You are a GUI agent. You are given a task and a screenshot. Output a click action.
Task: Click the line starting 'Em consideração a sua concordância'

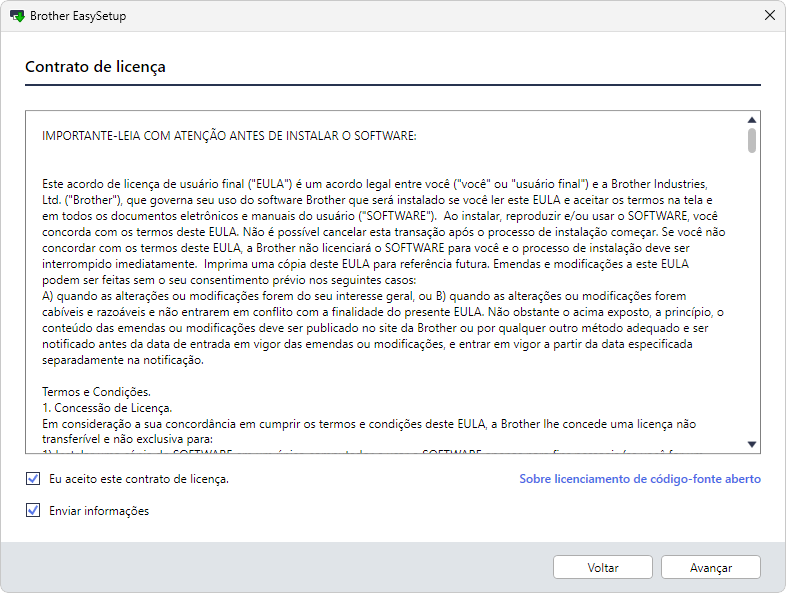(369, 424)
